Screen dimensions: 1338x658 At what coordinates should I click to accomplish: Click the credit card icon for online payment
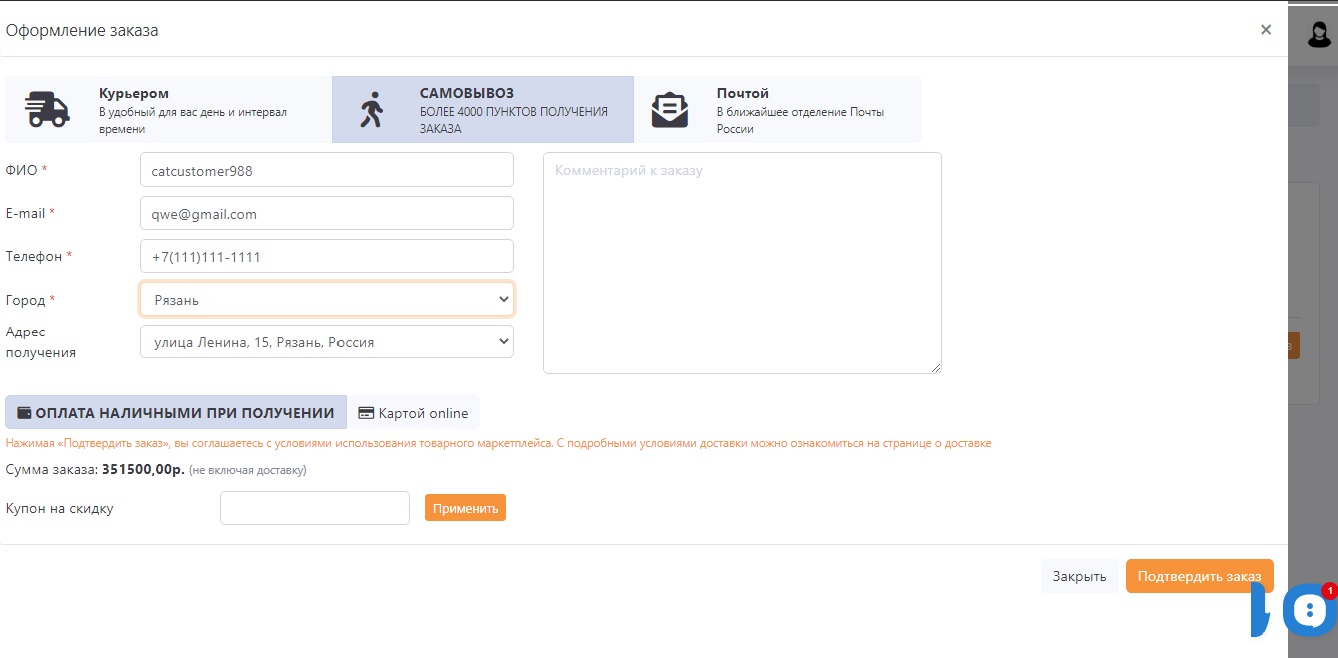366,413
